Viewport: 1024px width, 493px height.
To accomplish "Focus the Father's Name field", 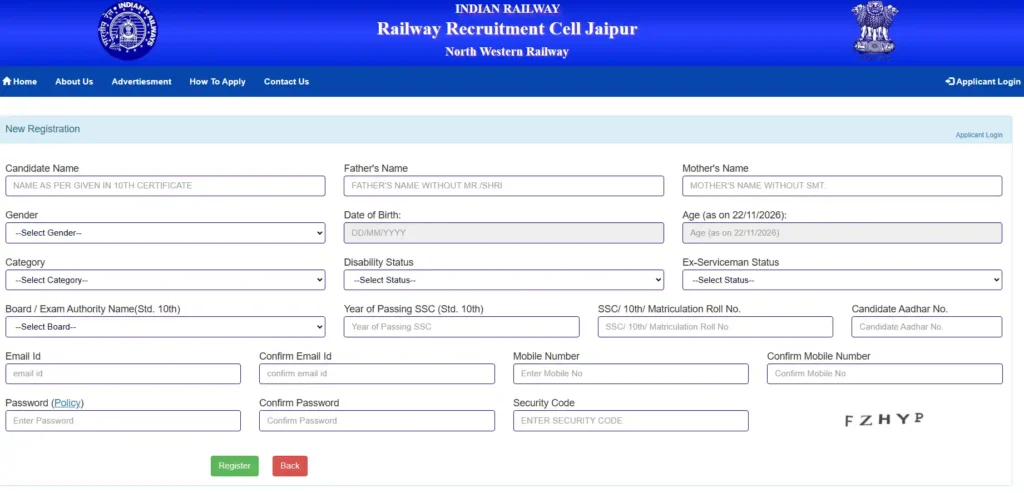I will tap(504, 186).
